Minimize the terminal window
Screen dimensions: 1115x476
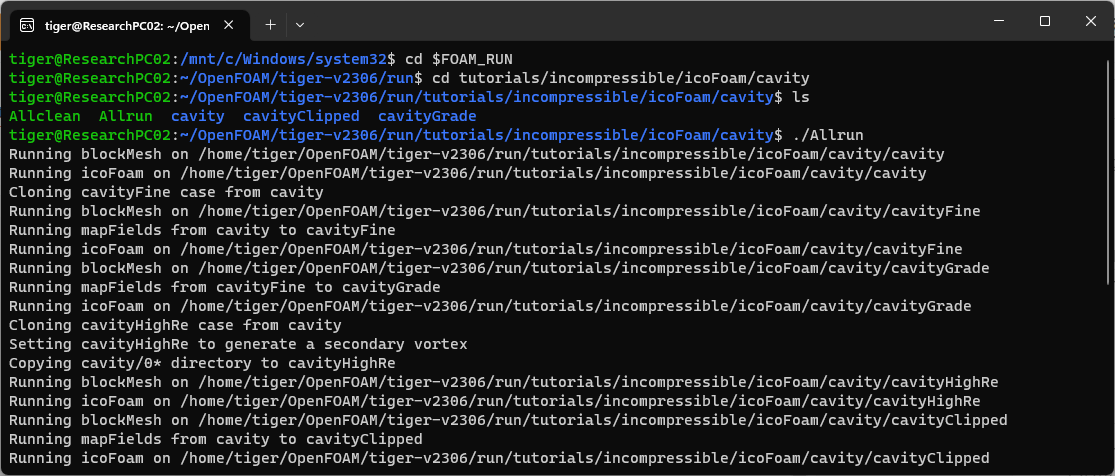pyautogui.click(x=1000, y=21)
